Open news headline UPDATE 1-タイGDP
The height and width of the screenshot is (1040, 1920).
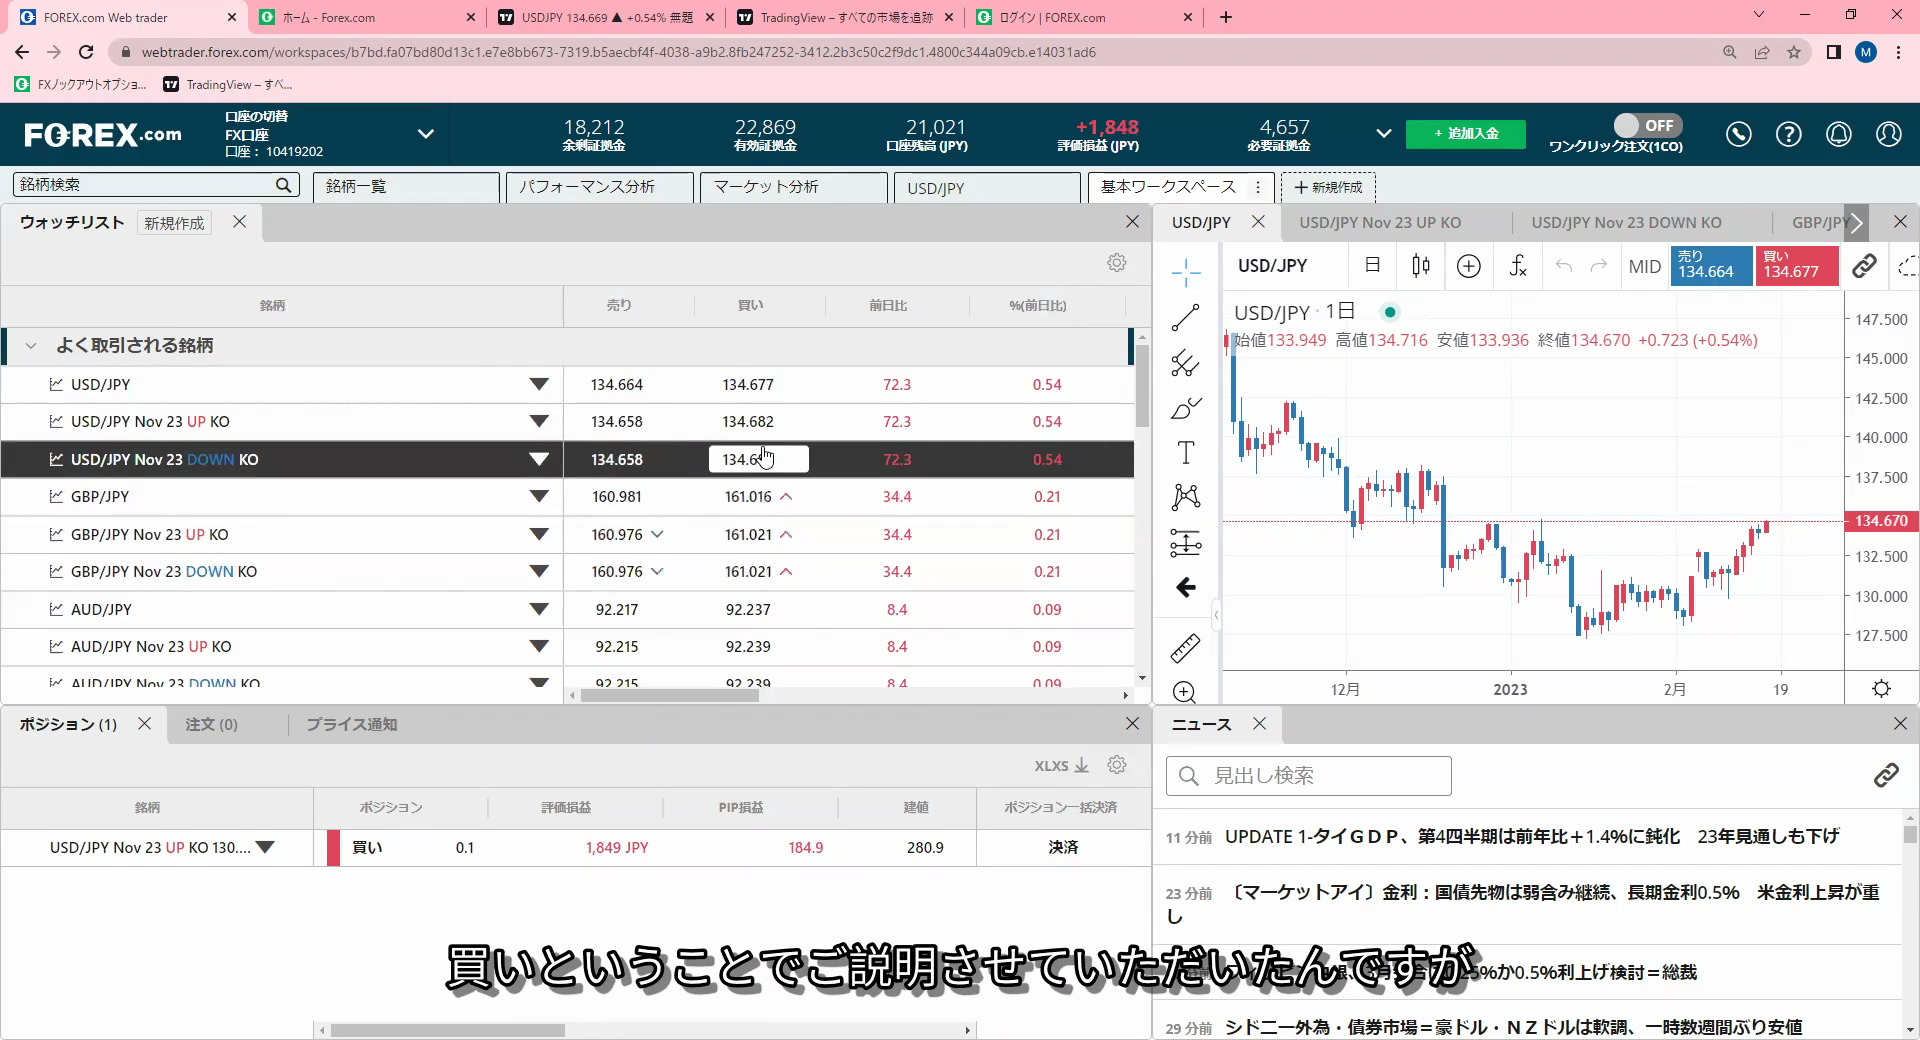click(x=1532, y=837)
